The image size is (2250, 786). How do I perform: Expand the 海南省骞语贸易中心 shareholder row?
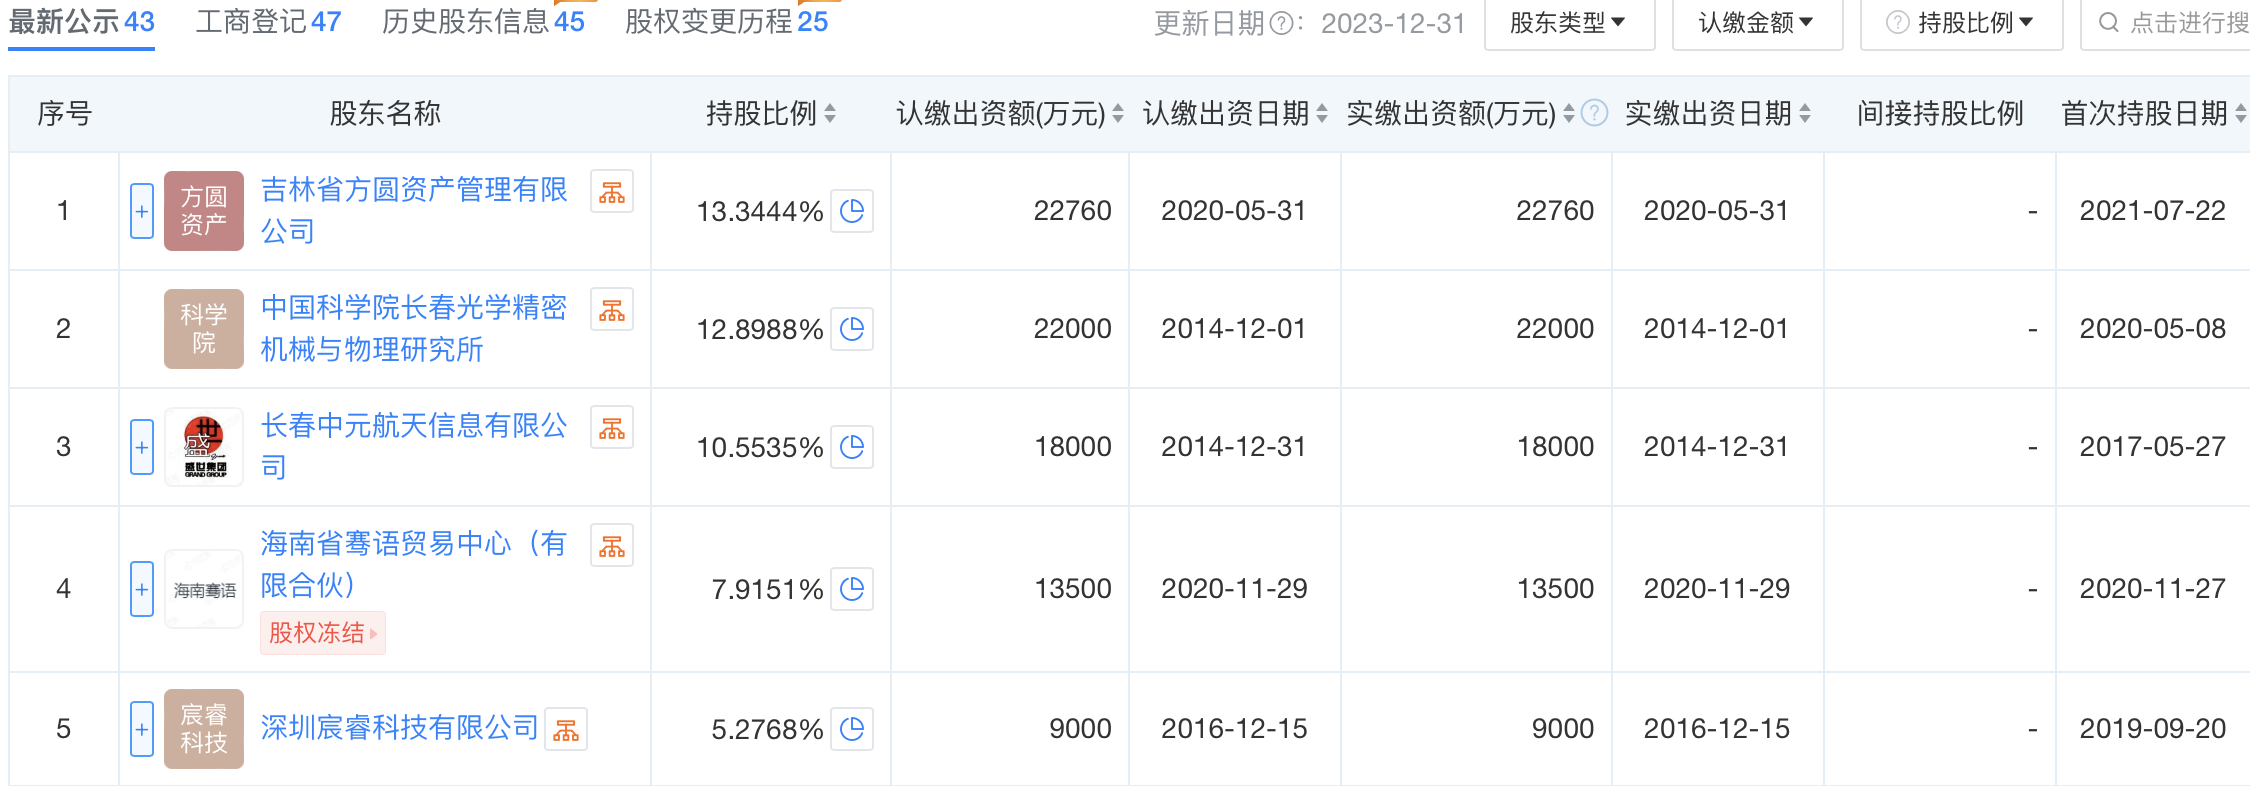click(142, 589)
